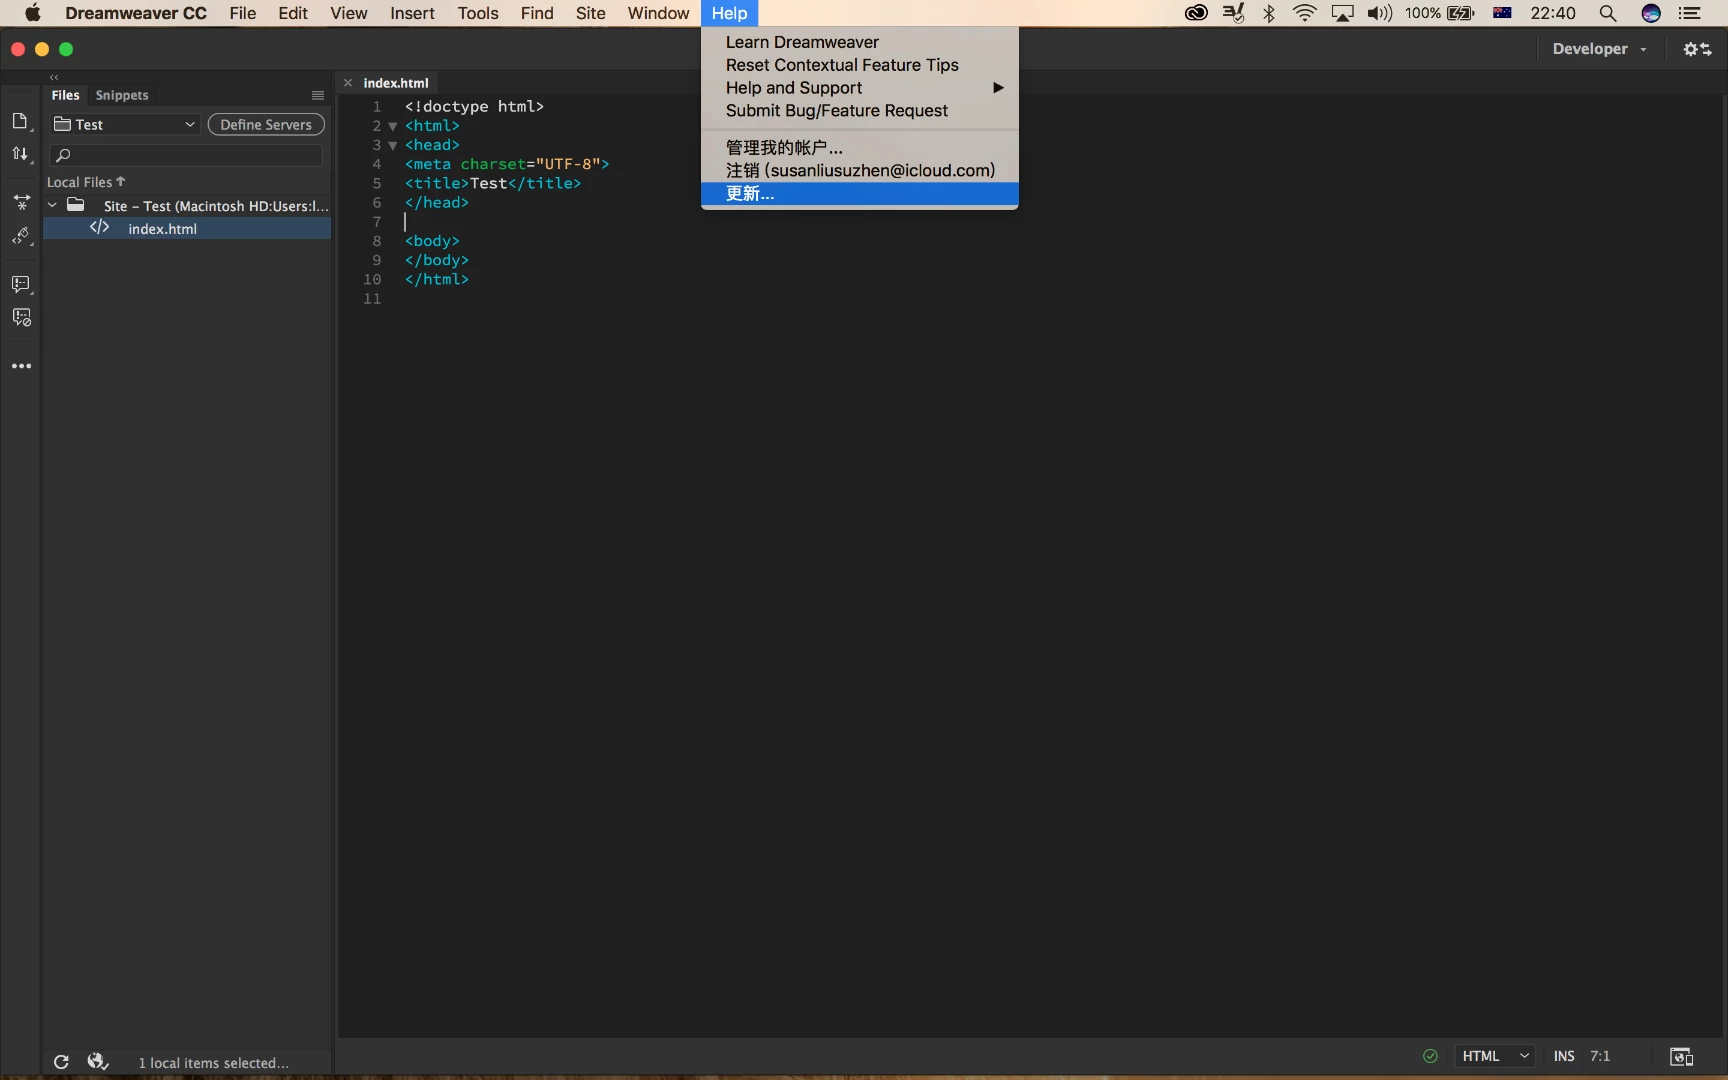
Task: Open the HTML language dropdown in status bar
Action: click(x=1495, y=1056)
